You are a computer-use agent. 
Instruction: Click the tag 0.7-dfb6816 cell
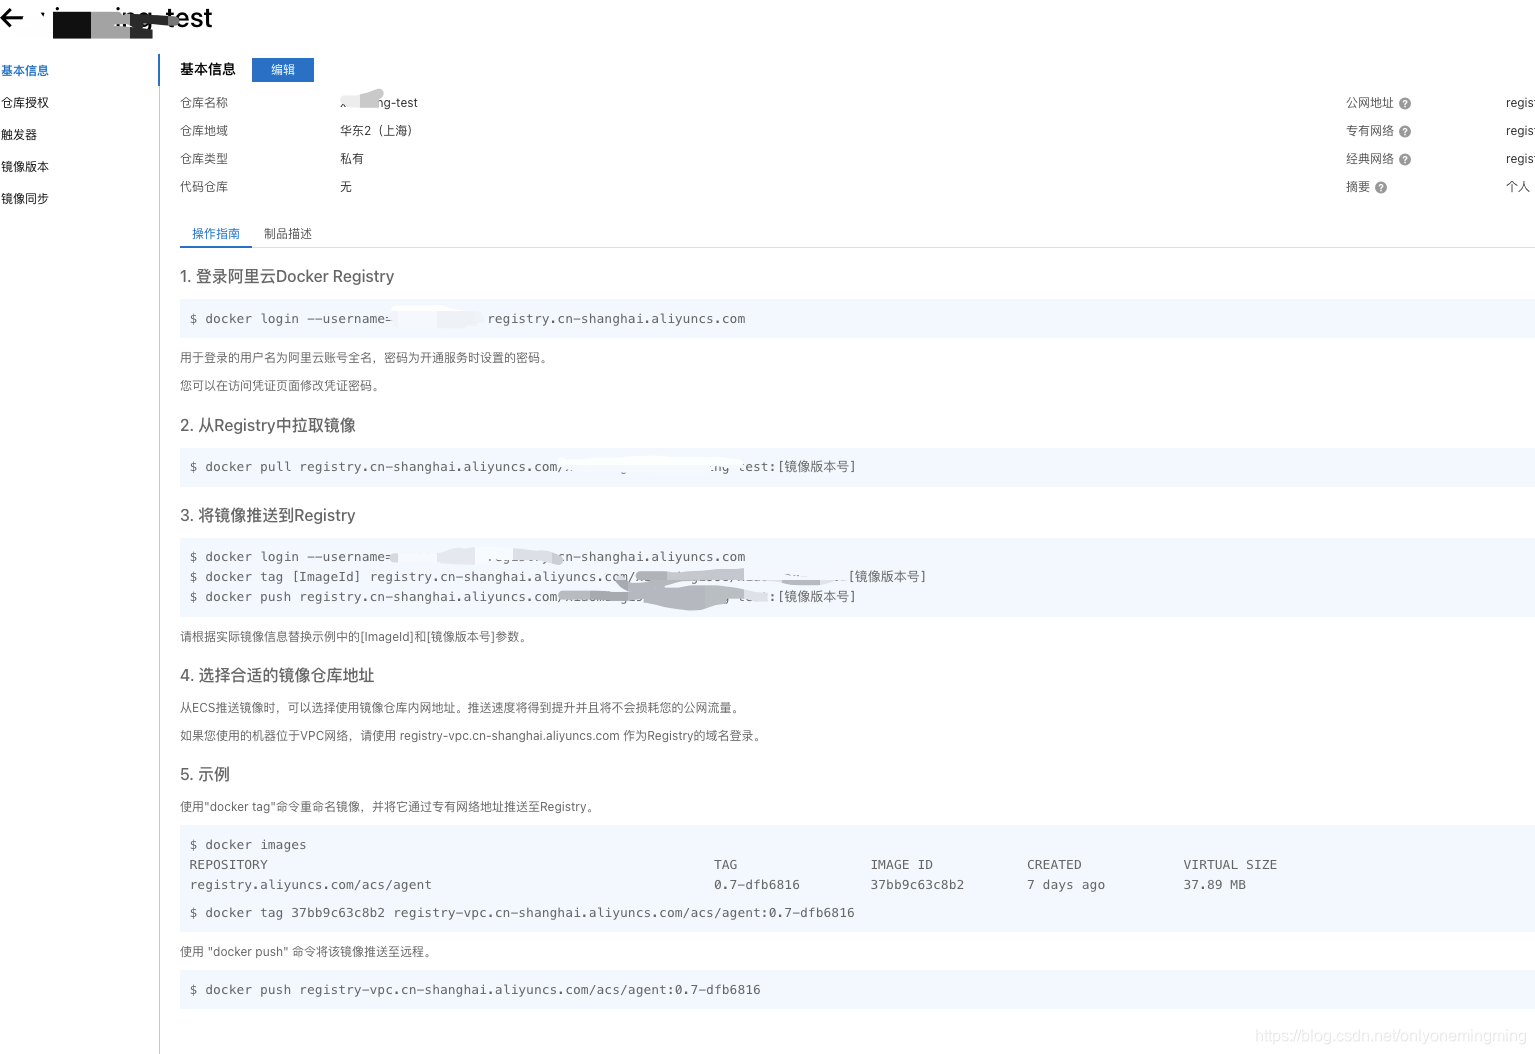click(757, 885)
